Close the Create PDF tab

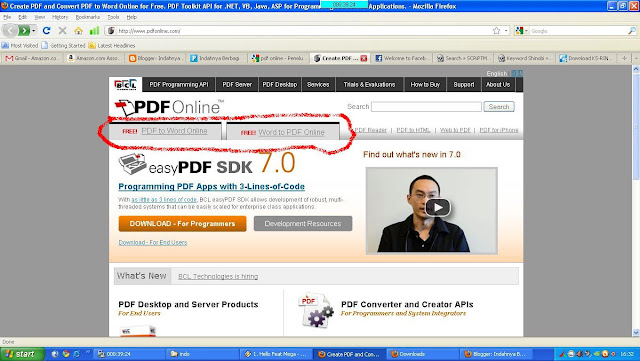364,58
